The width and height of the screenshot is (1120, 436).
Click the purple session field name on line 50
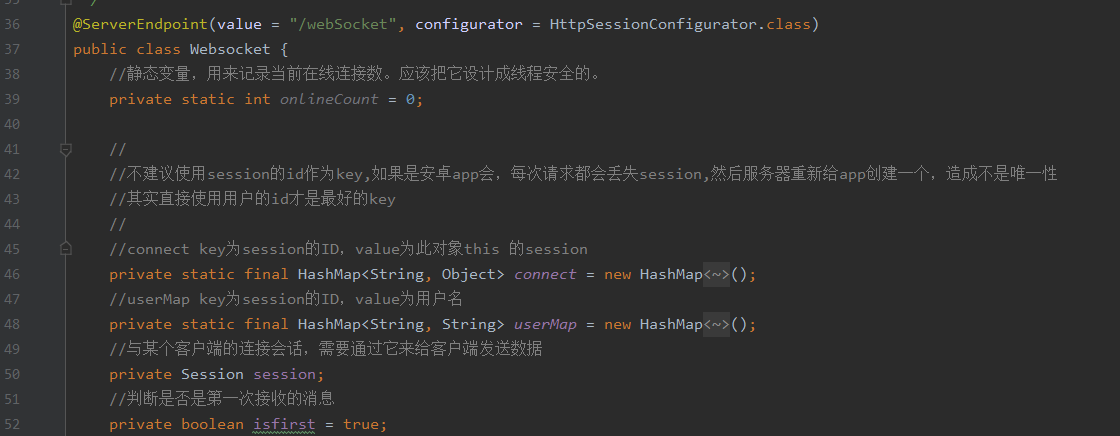click(x=284, y=375)
